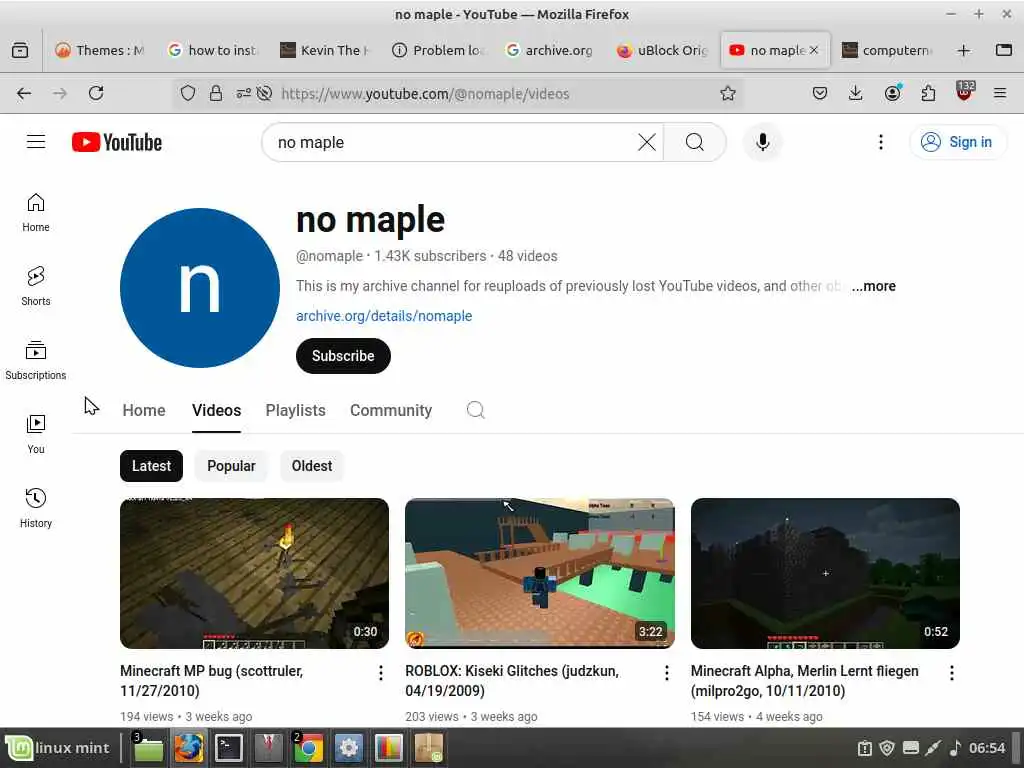Select the Latest sort chip
This screenshot has height=768, width=1024.
click(152, 466)
